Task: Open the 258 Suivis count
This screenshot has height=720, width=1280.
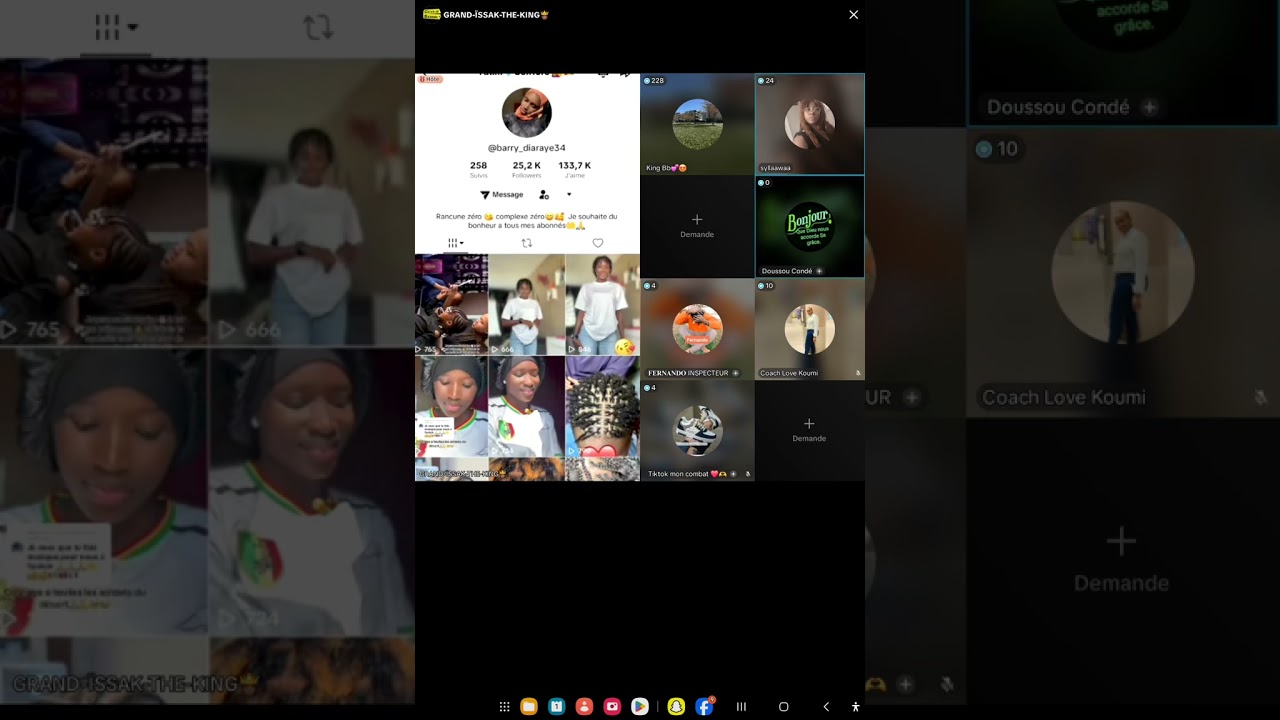Action: point(479,169)
